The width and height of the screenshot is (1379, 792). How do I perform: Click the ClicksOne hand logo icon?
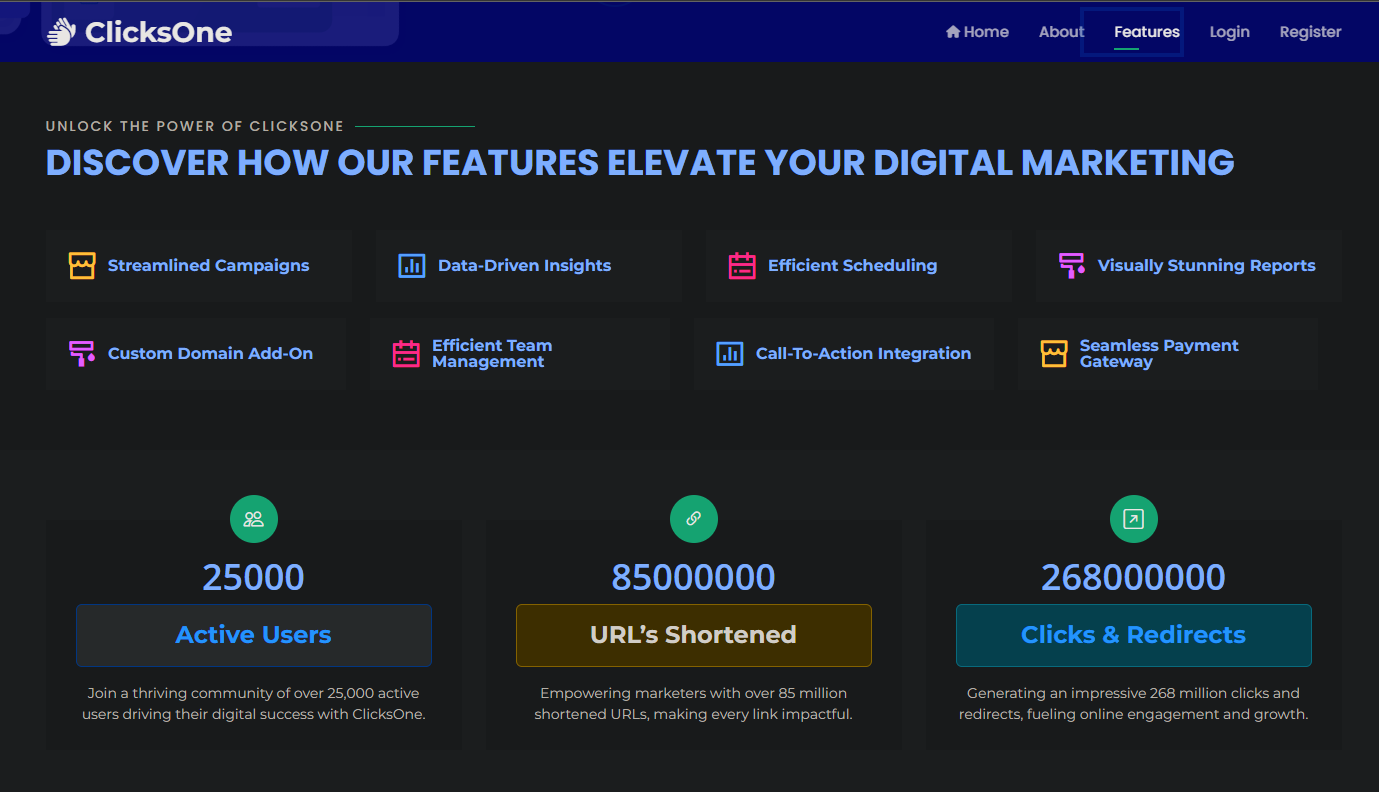click(62, 32)
